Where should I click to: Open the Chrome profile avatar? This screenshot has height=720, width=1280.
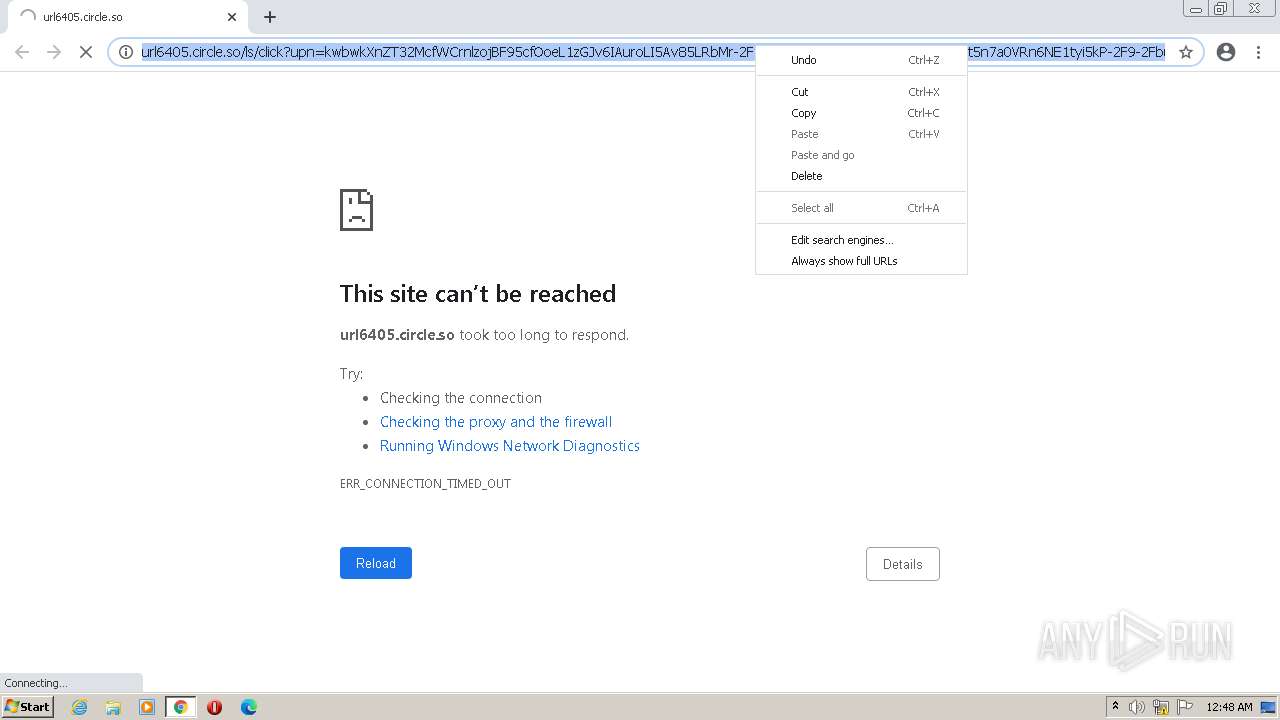(x=1226, y=52)
